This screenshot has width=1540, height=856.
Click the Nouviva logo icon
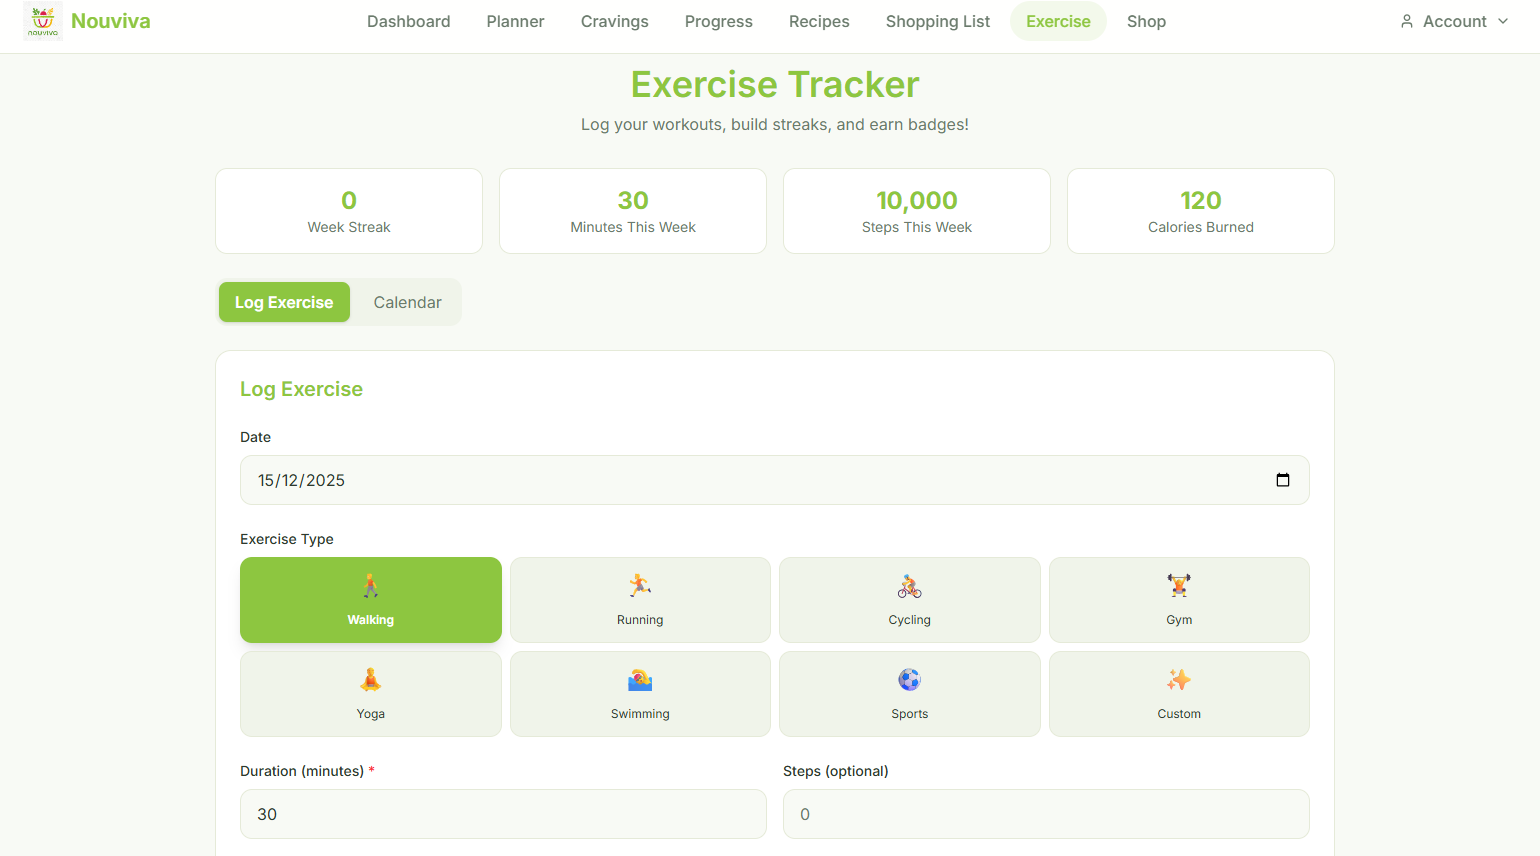point(43,20)
